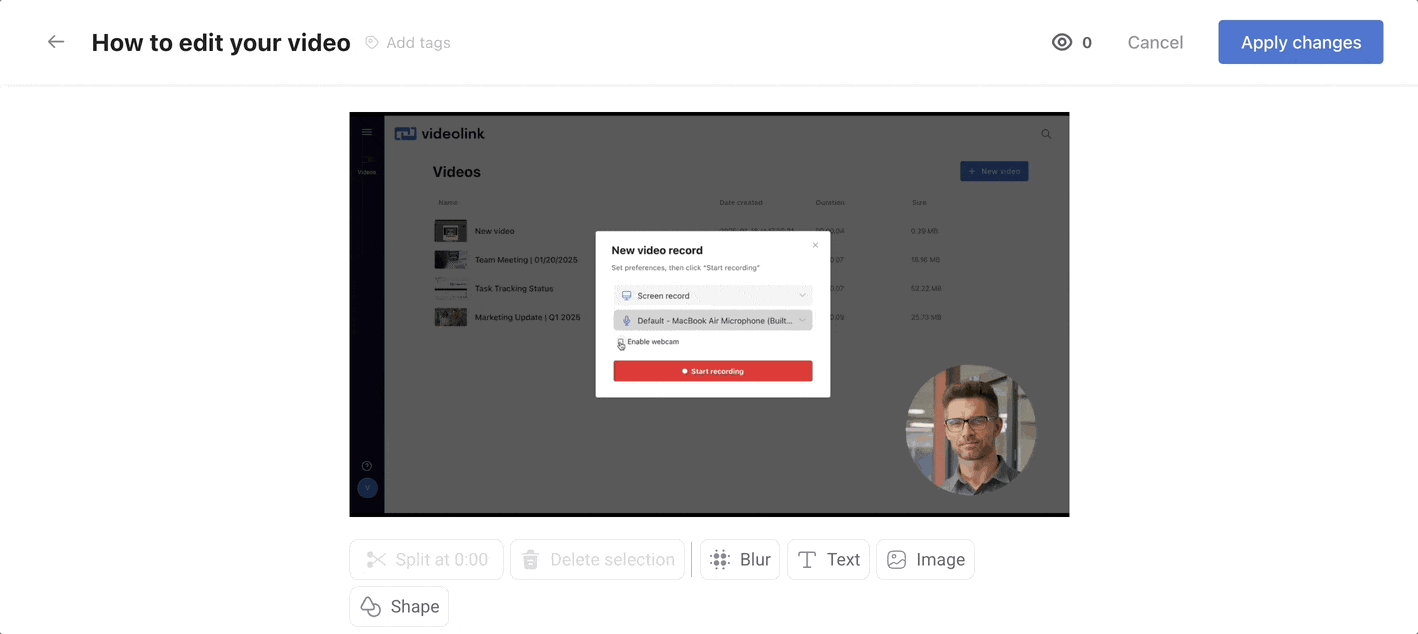Click the help question mark icon

tap(367, 464)
